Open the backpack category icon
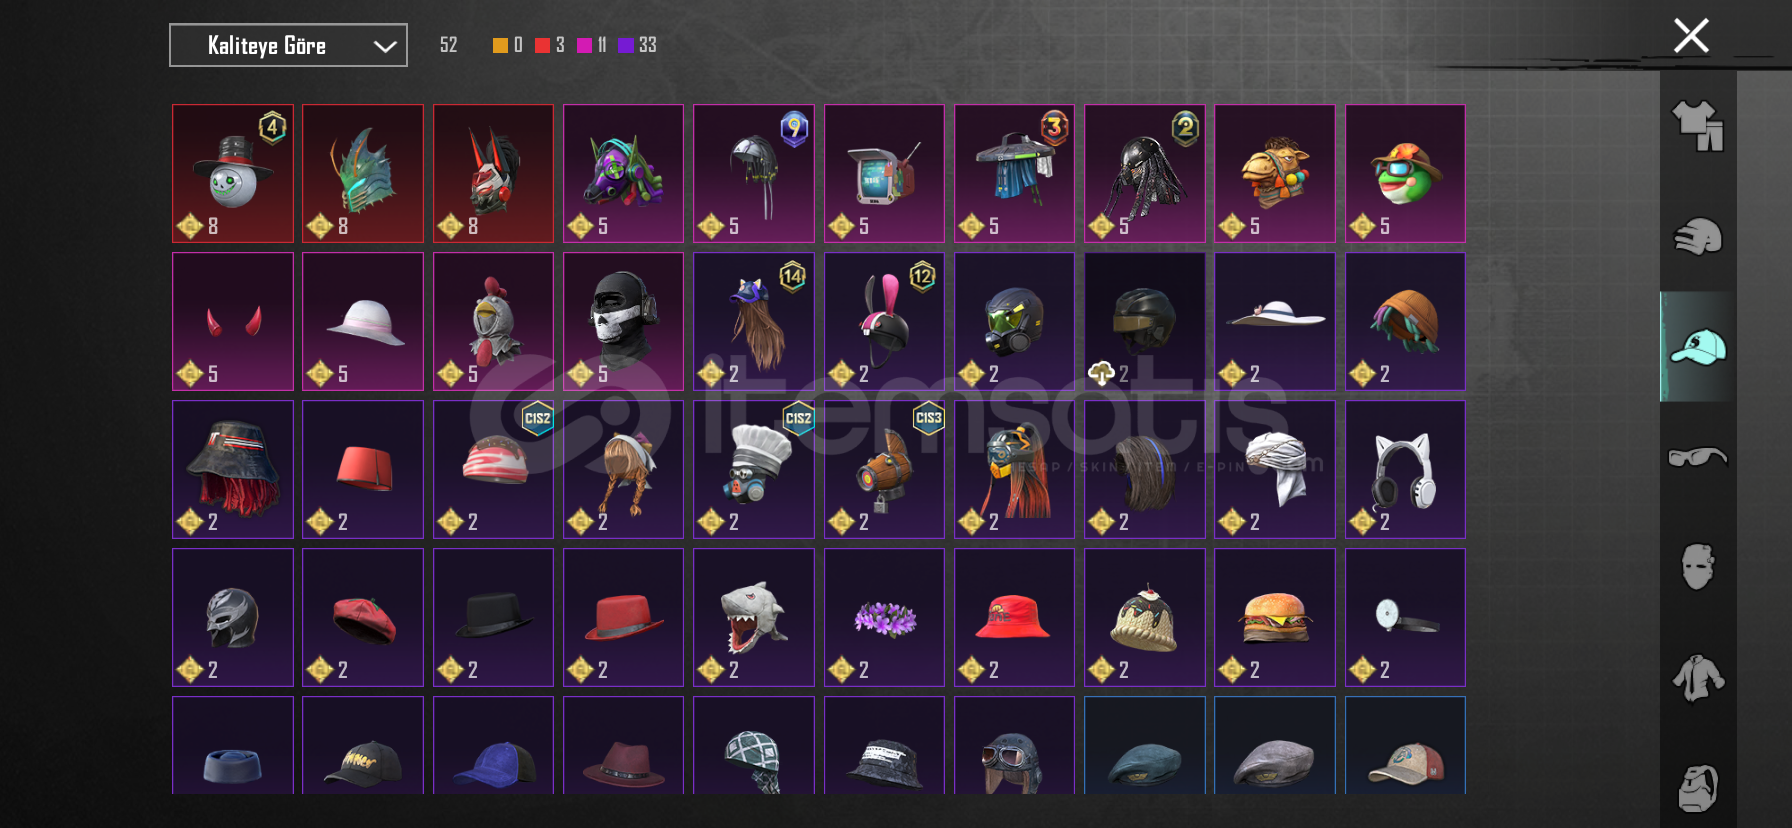 point(1698,788)
